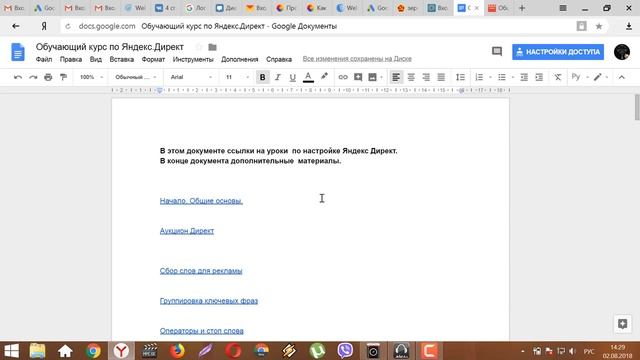
Task: Open the line spacing options
Action: 460,77
